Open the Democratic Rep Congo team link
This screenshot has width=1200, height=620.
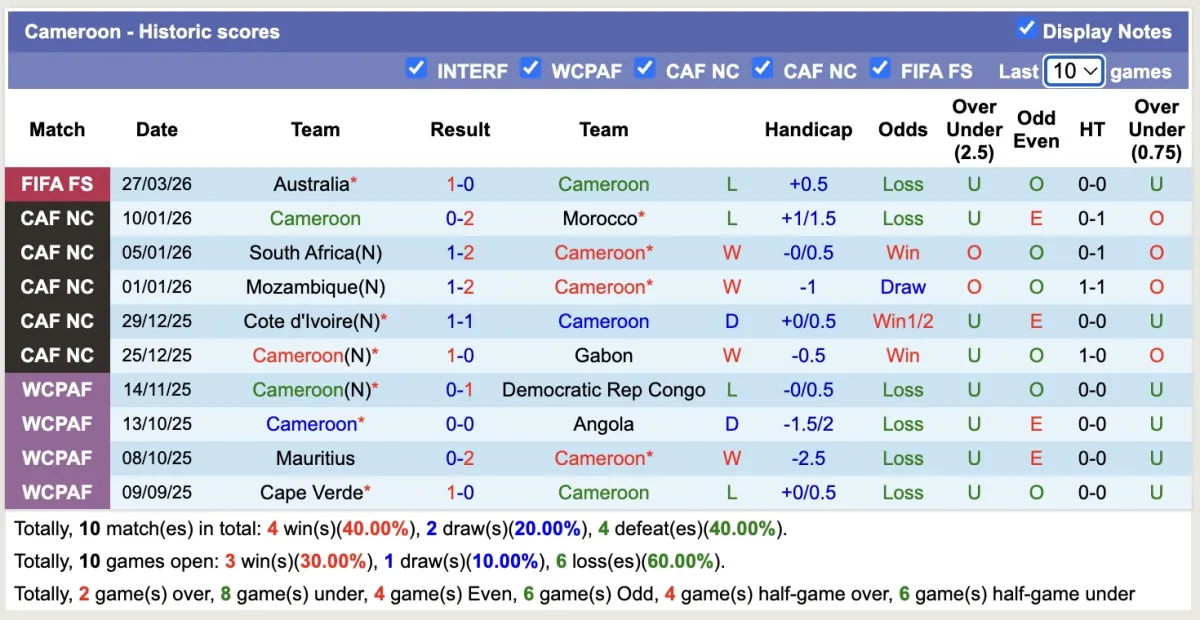click(x=603, y=390)
